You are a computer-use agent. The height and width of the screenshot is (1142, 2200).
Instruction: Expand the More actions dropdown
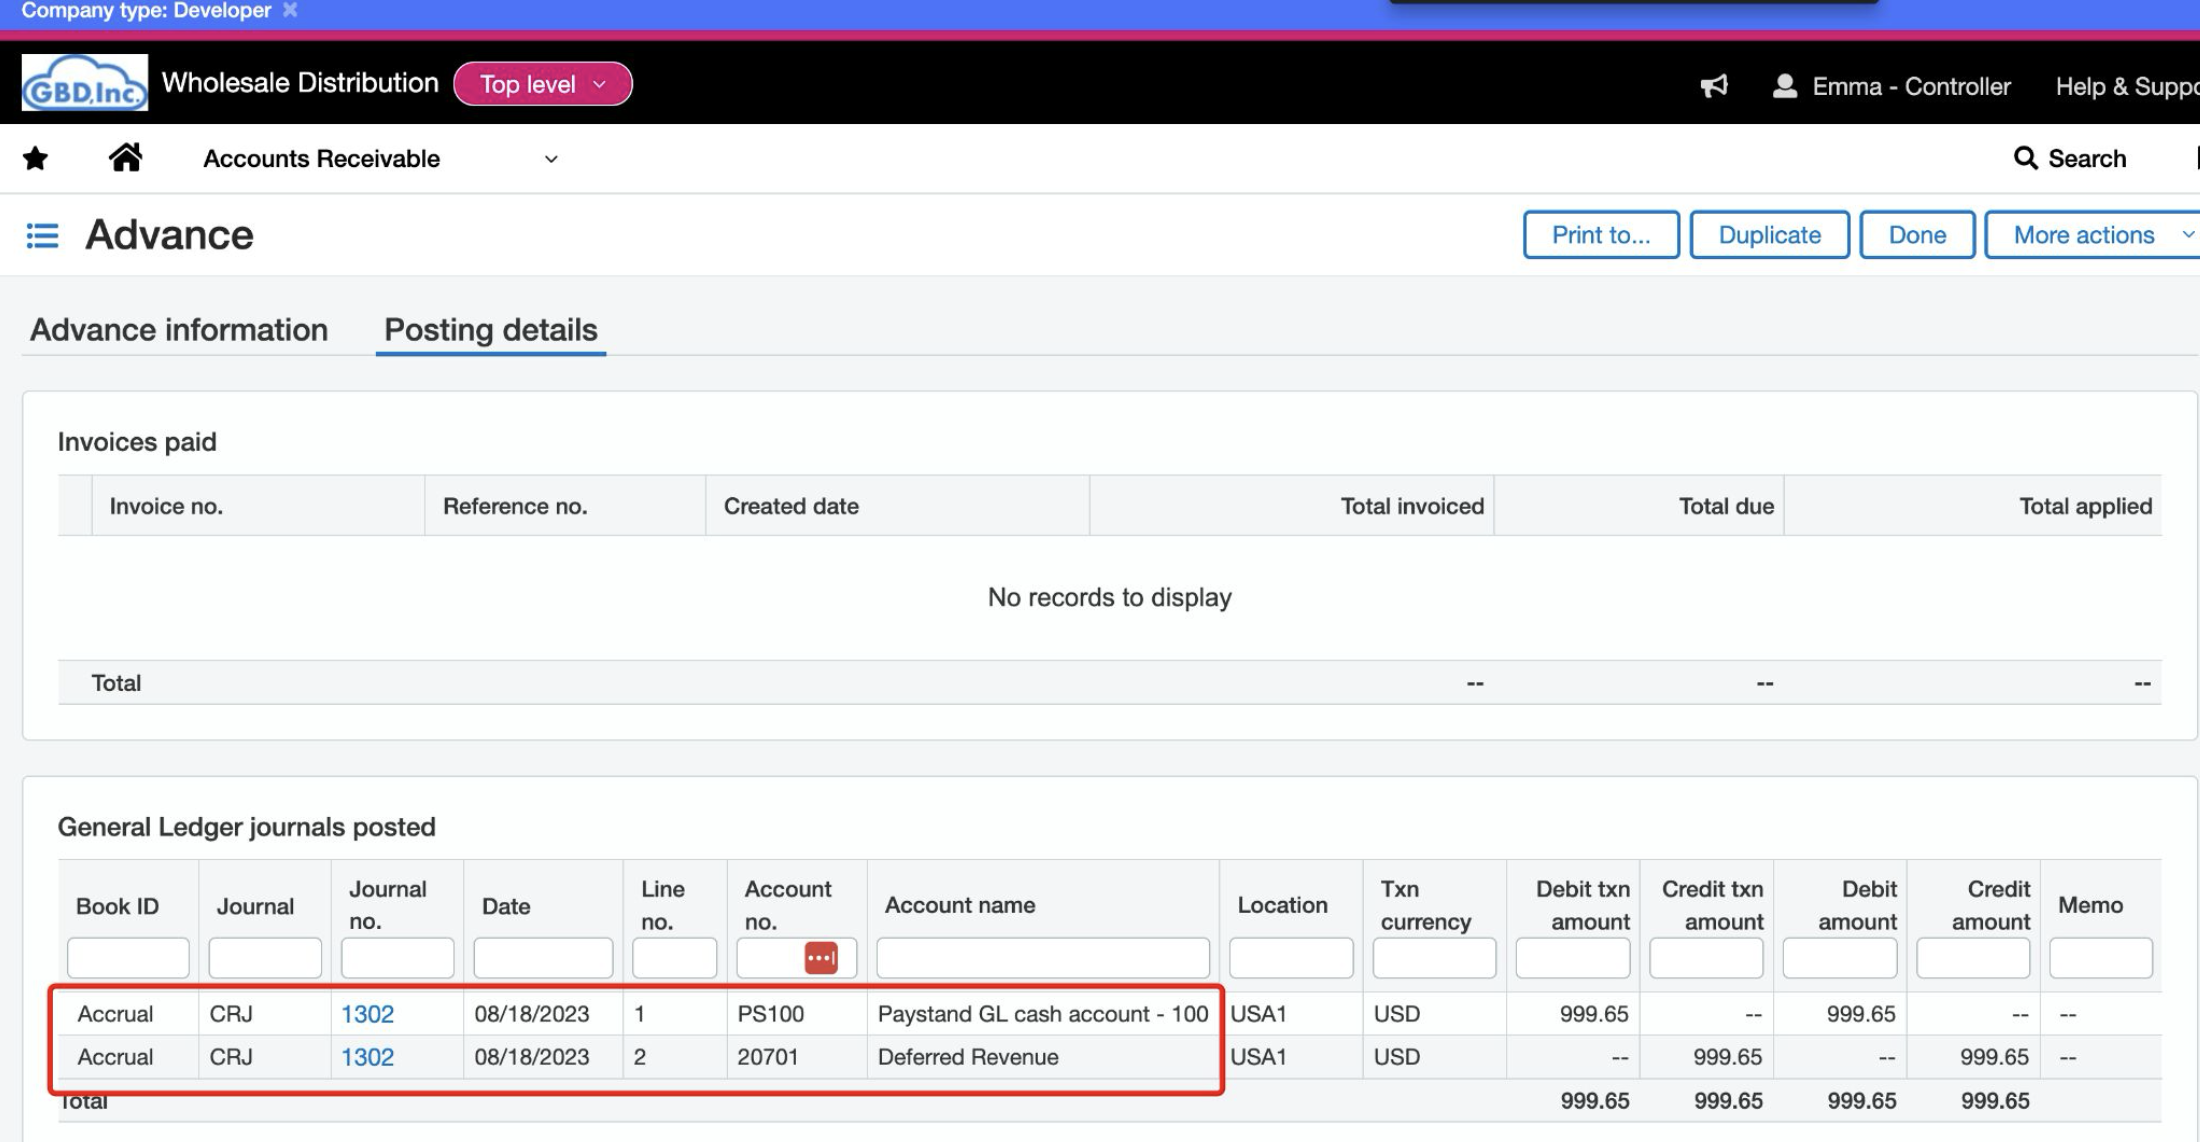coord(2092,235)
